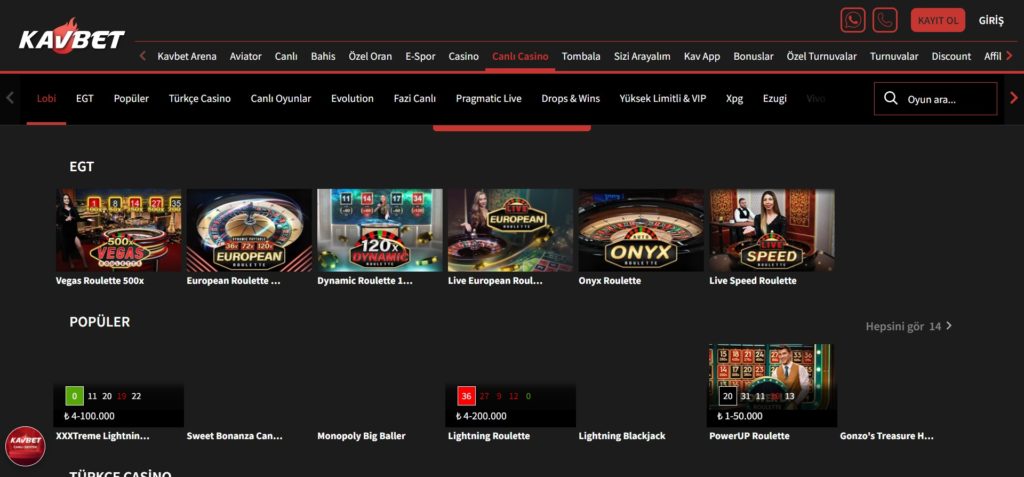Open Bonuslar menu item
This screenshot has height=477, width=1024.
click(753, 56)
